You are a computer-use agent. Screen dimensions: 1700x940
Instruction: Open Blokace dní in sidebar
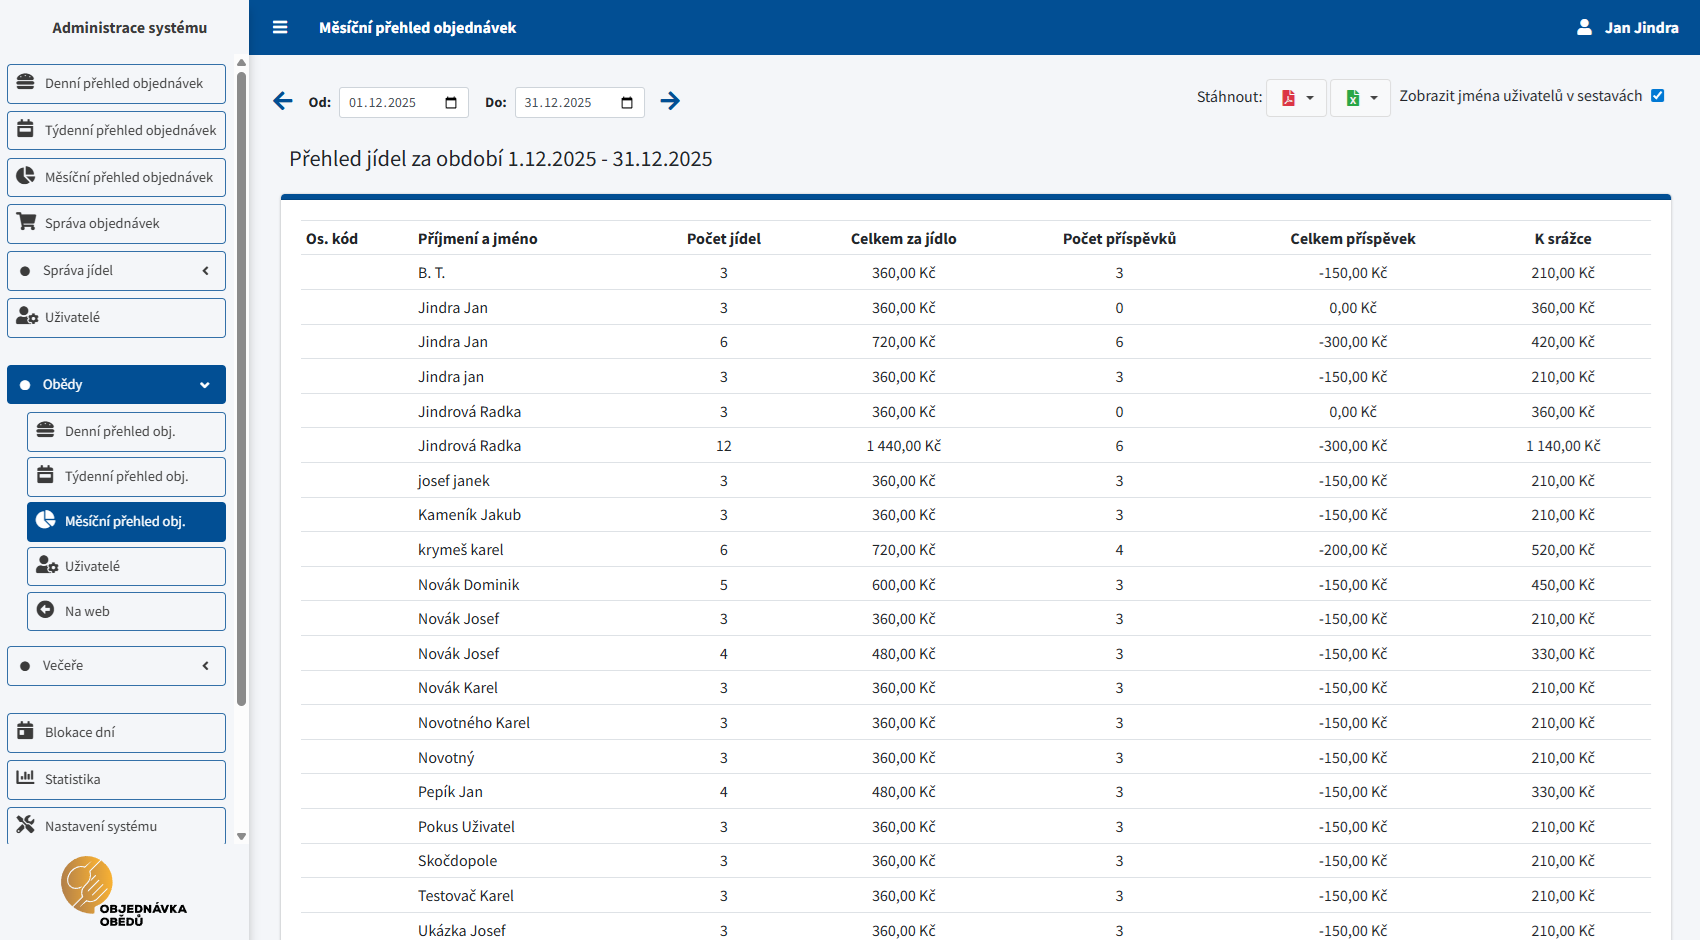(116, 733)
